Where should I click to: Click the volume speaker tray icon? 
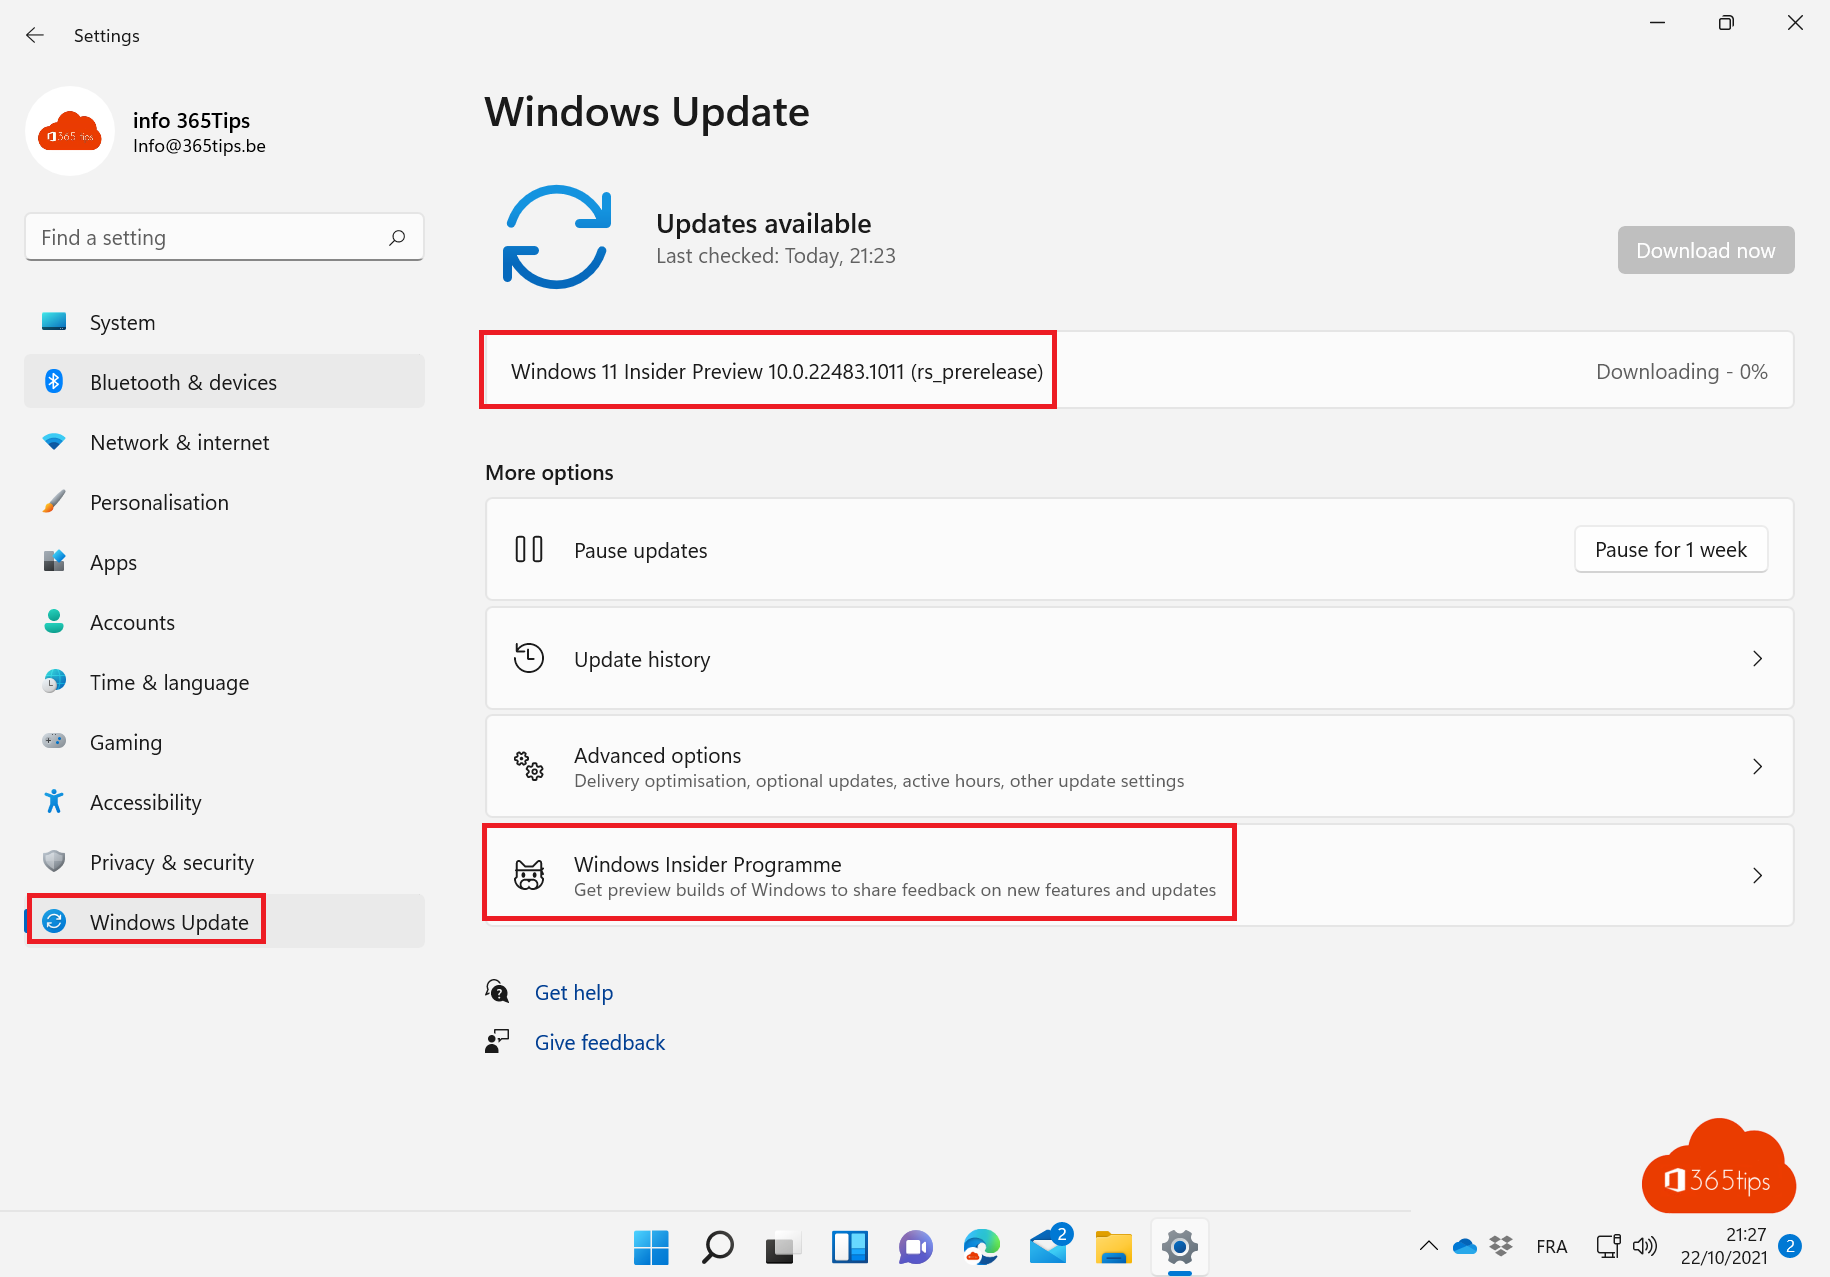click(x=1644, y=1246)
